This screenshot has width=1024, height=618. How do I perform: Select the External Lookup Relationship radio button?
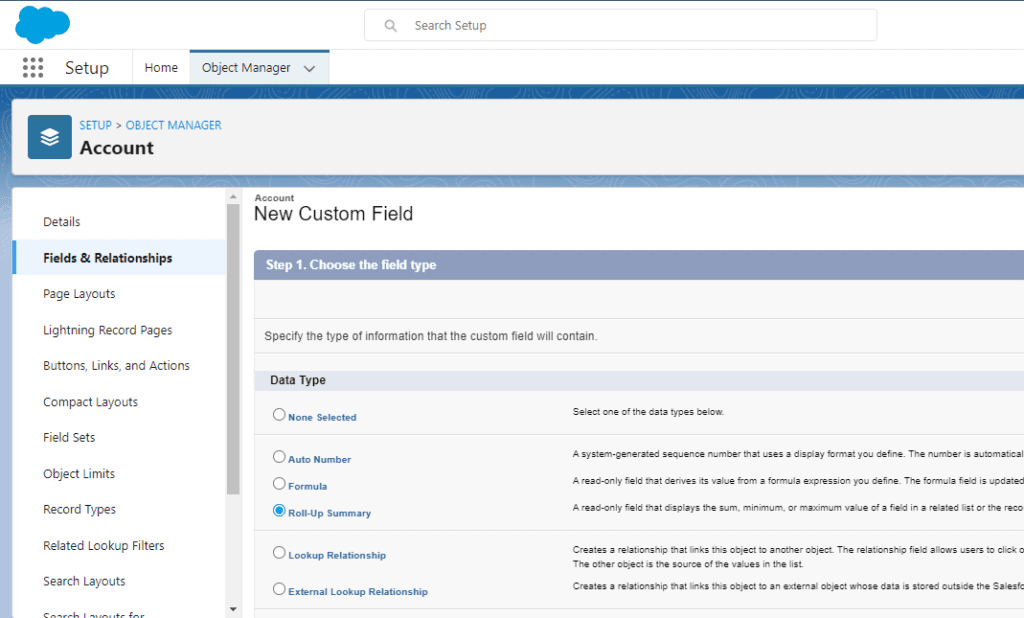click(x=280, y=589)
